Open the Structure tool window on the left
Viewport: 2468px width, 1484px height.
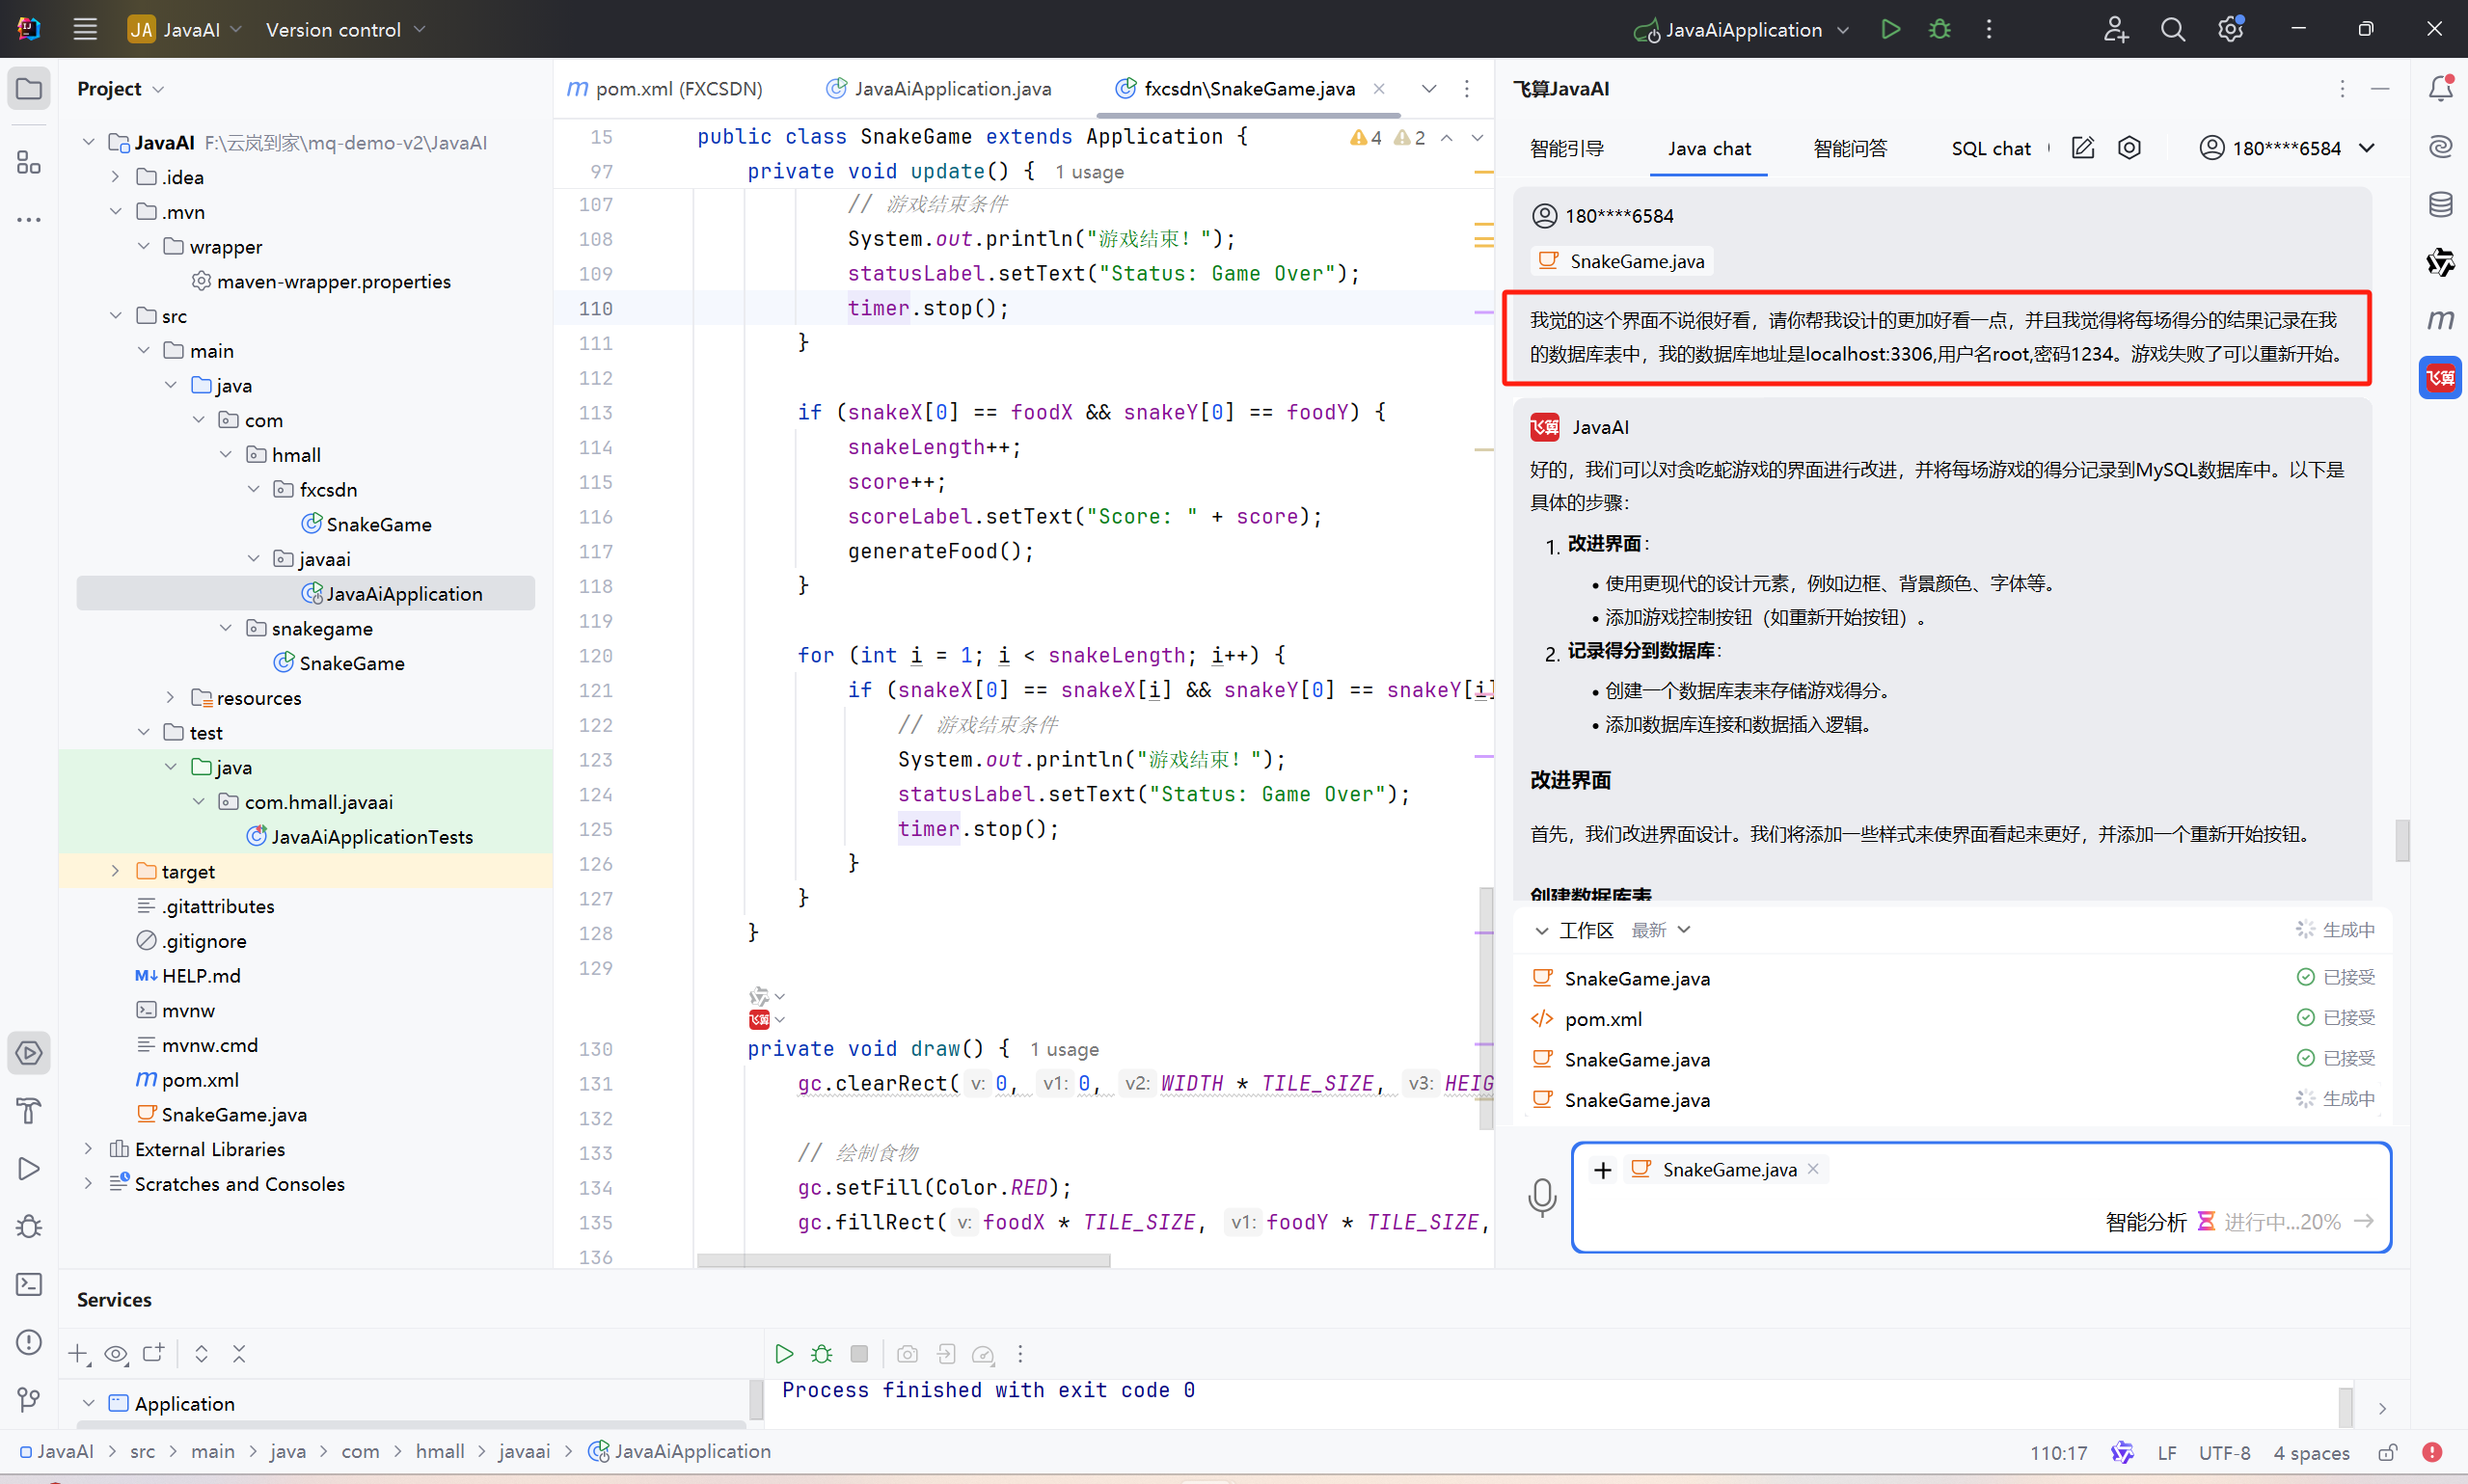29,162
